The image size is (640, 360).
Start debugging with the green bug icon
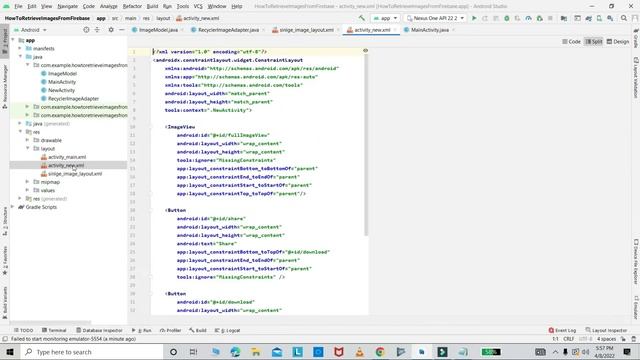507,18
